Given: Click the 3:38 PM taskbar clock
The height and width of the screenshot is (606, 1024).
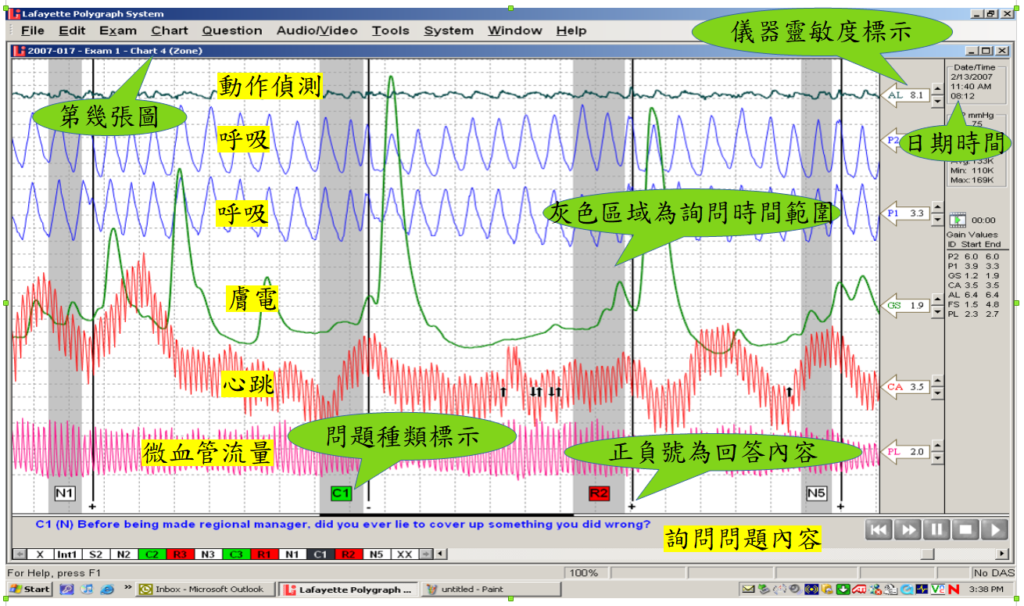Looking at the screenshot, I should pyautogui.click(x=986, y=589).
